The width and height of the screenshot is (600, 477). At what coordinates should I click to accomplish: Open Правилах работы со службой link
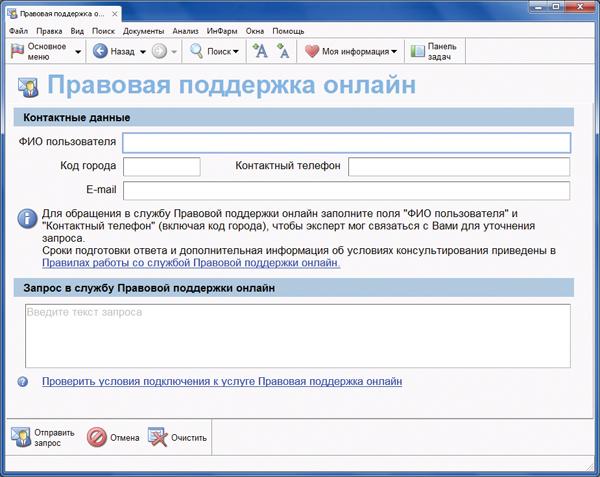point(190,264)
